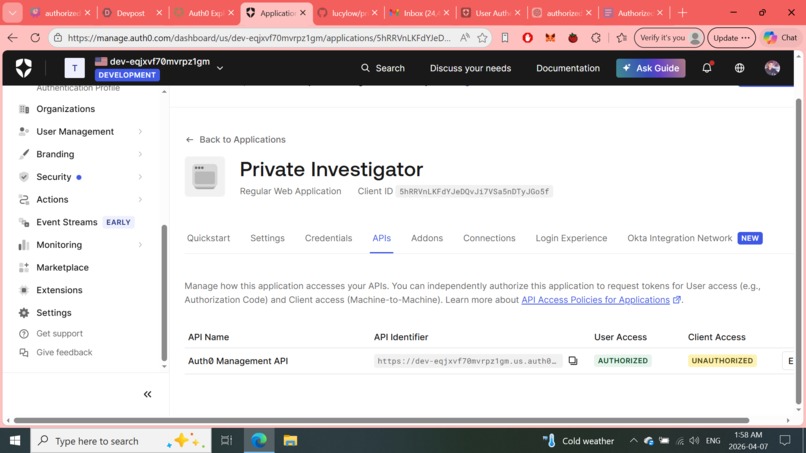Expand Security section chevron
Screen dimensions: 806x453
(x=140, y=177)
